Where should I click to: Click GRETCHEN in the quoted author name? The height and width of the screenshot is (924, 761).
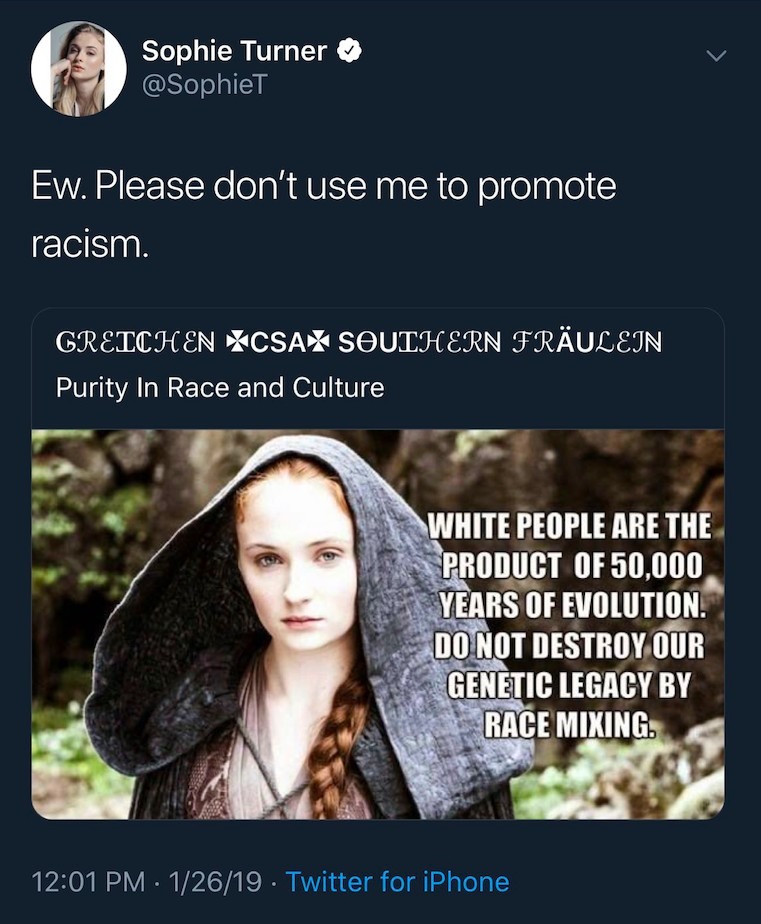point(136,342)
